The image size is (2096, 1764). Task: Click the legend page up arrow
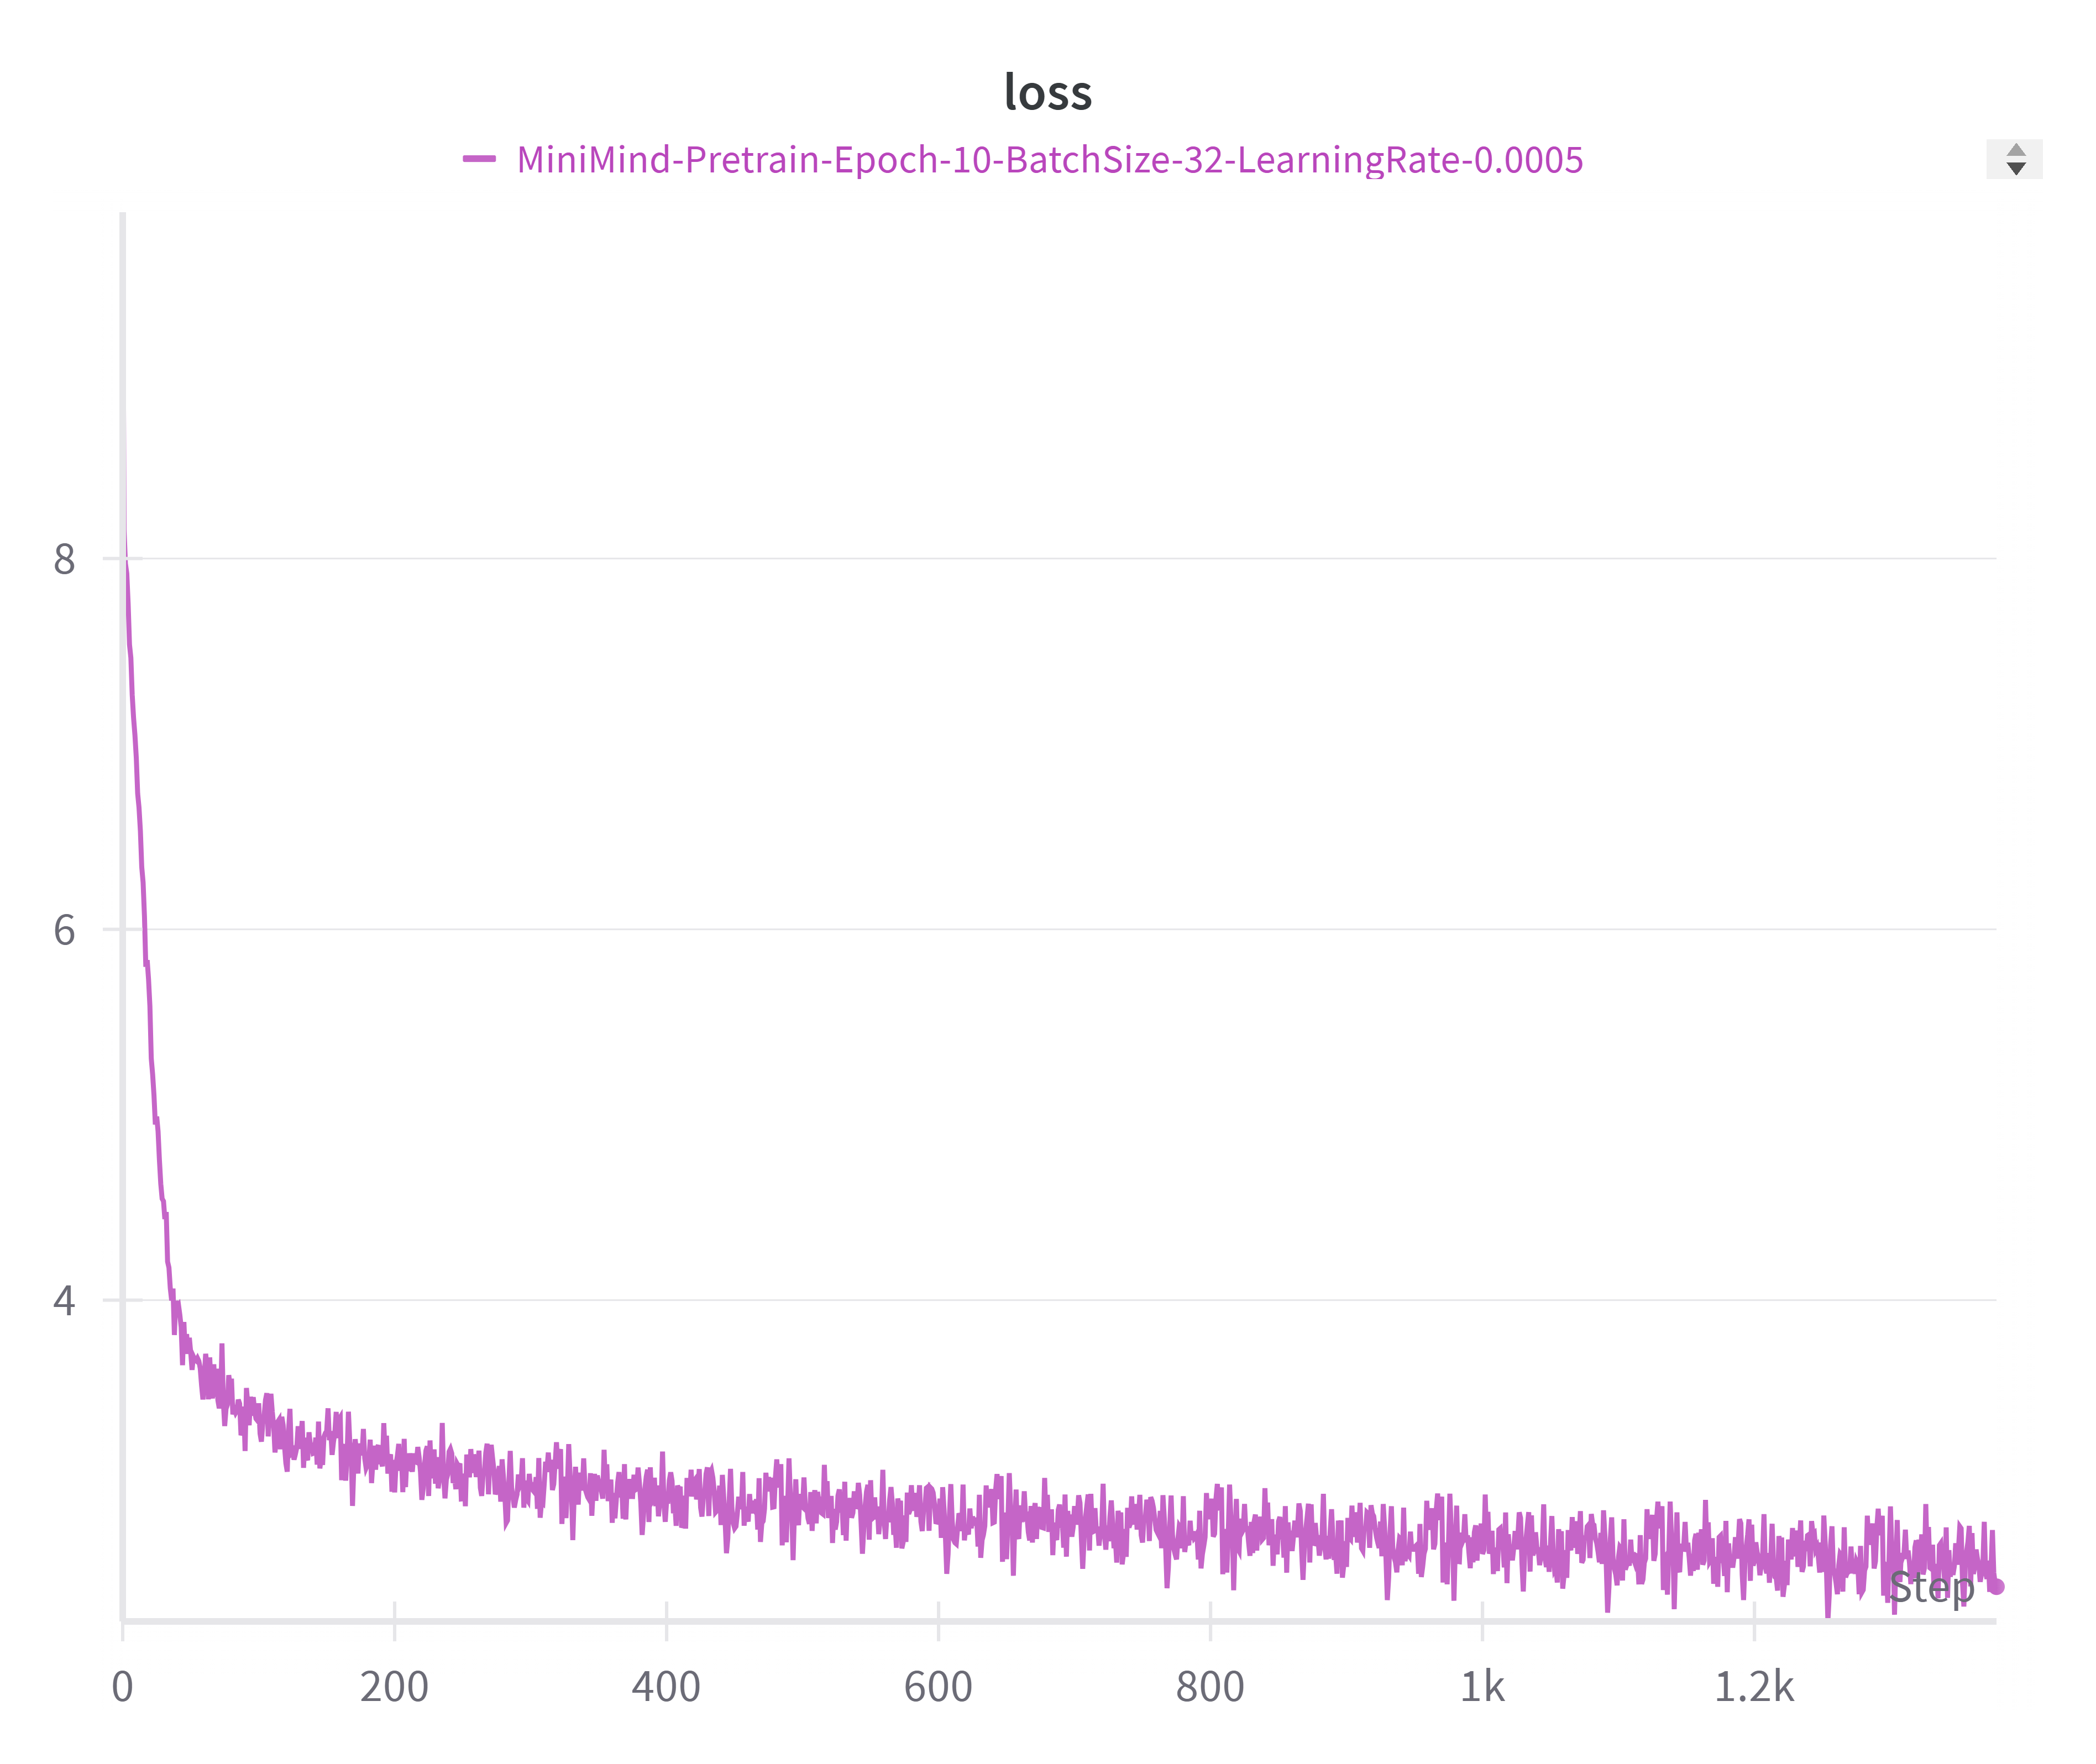(x=2016, y=150)
